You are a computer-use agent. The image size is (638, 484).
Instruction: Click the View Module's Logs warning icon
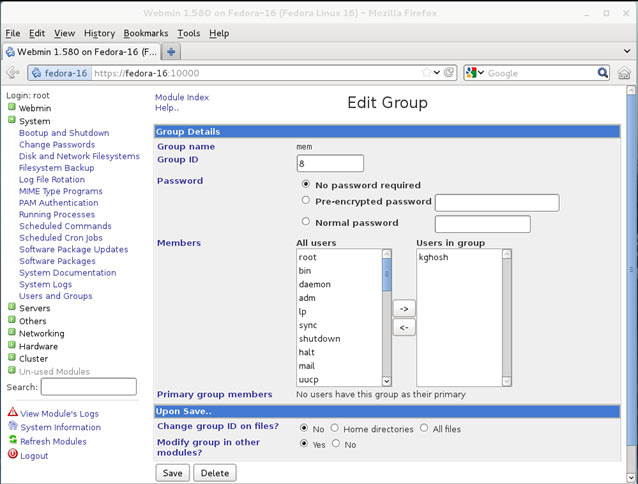click(x=13, y=412)
